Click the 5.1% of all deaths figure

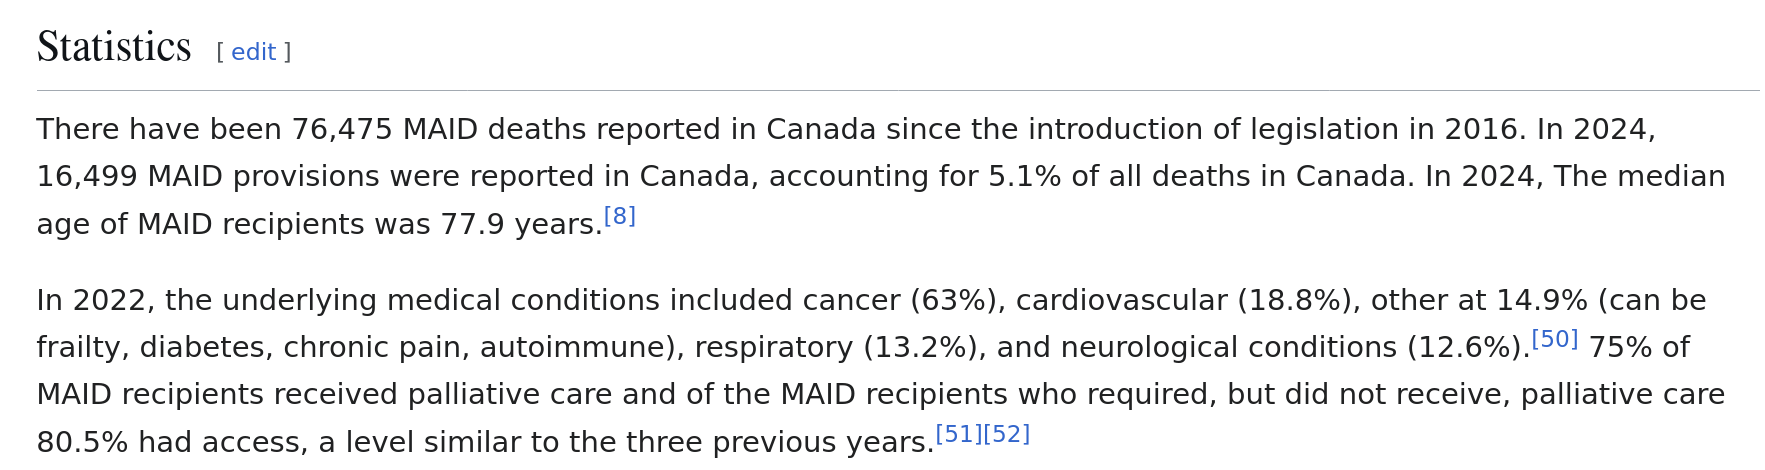pyautogui.click(x=1025, y=177)
